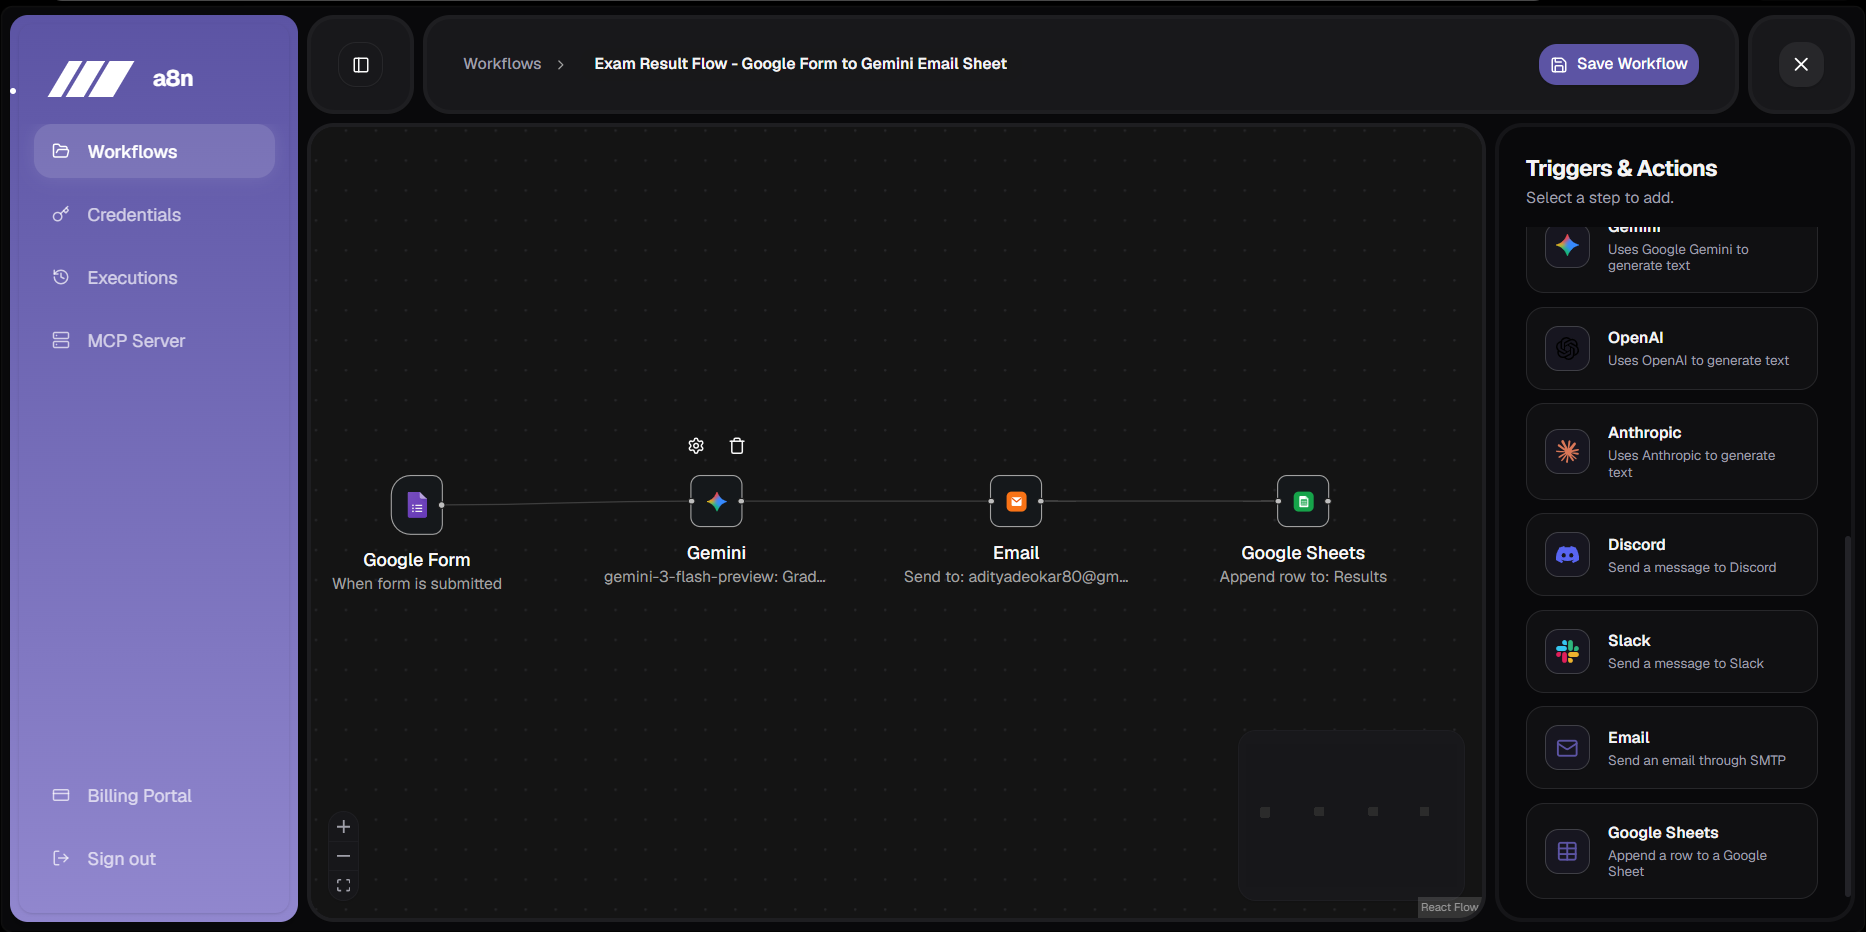Click the workflow title text
The width and height of the screenshot is (1866, 932).
tap(800, 64)
